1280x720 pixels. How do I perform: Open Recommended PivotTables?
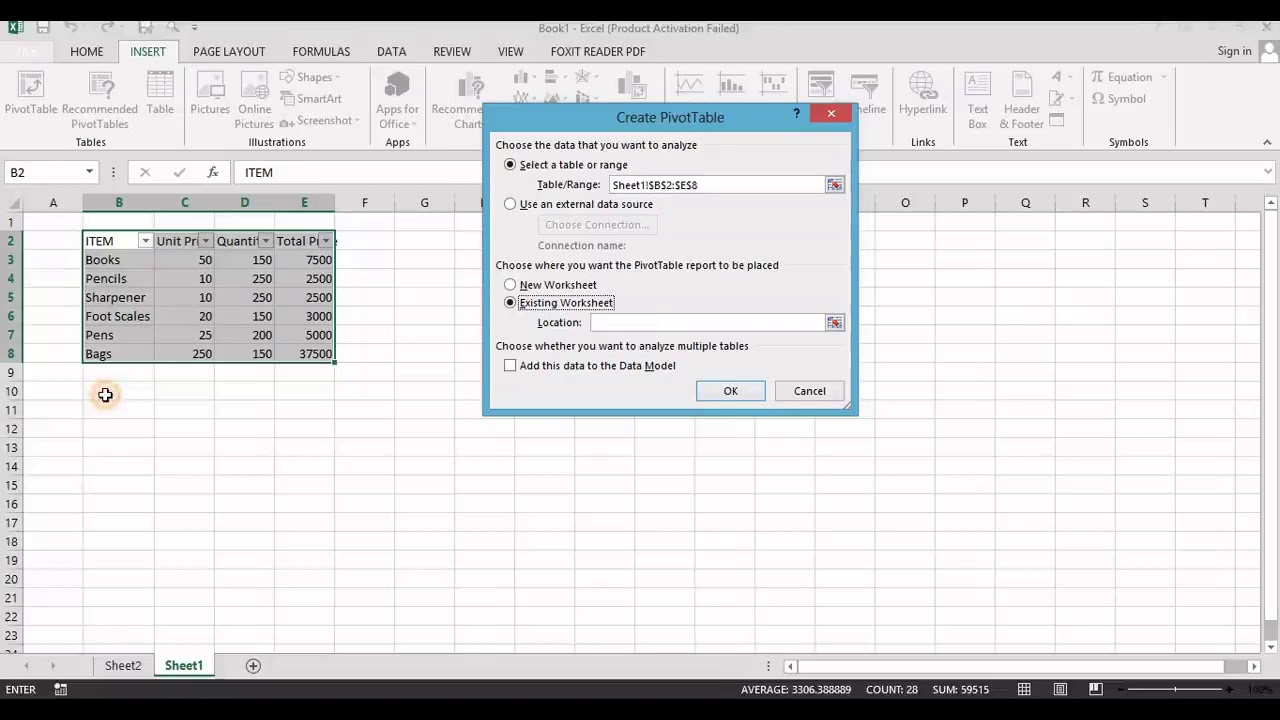(100, 101)
